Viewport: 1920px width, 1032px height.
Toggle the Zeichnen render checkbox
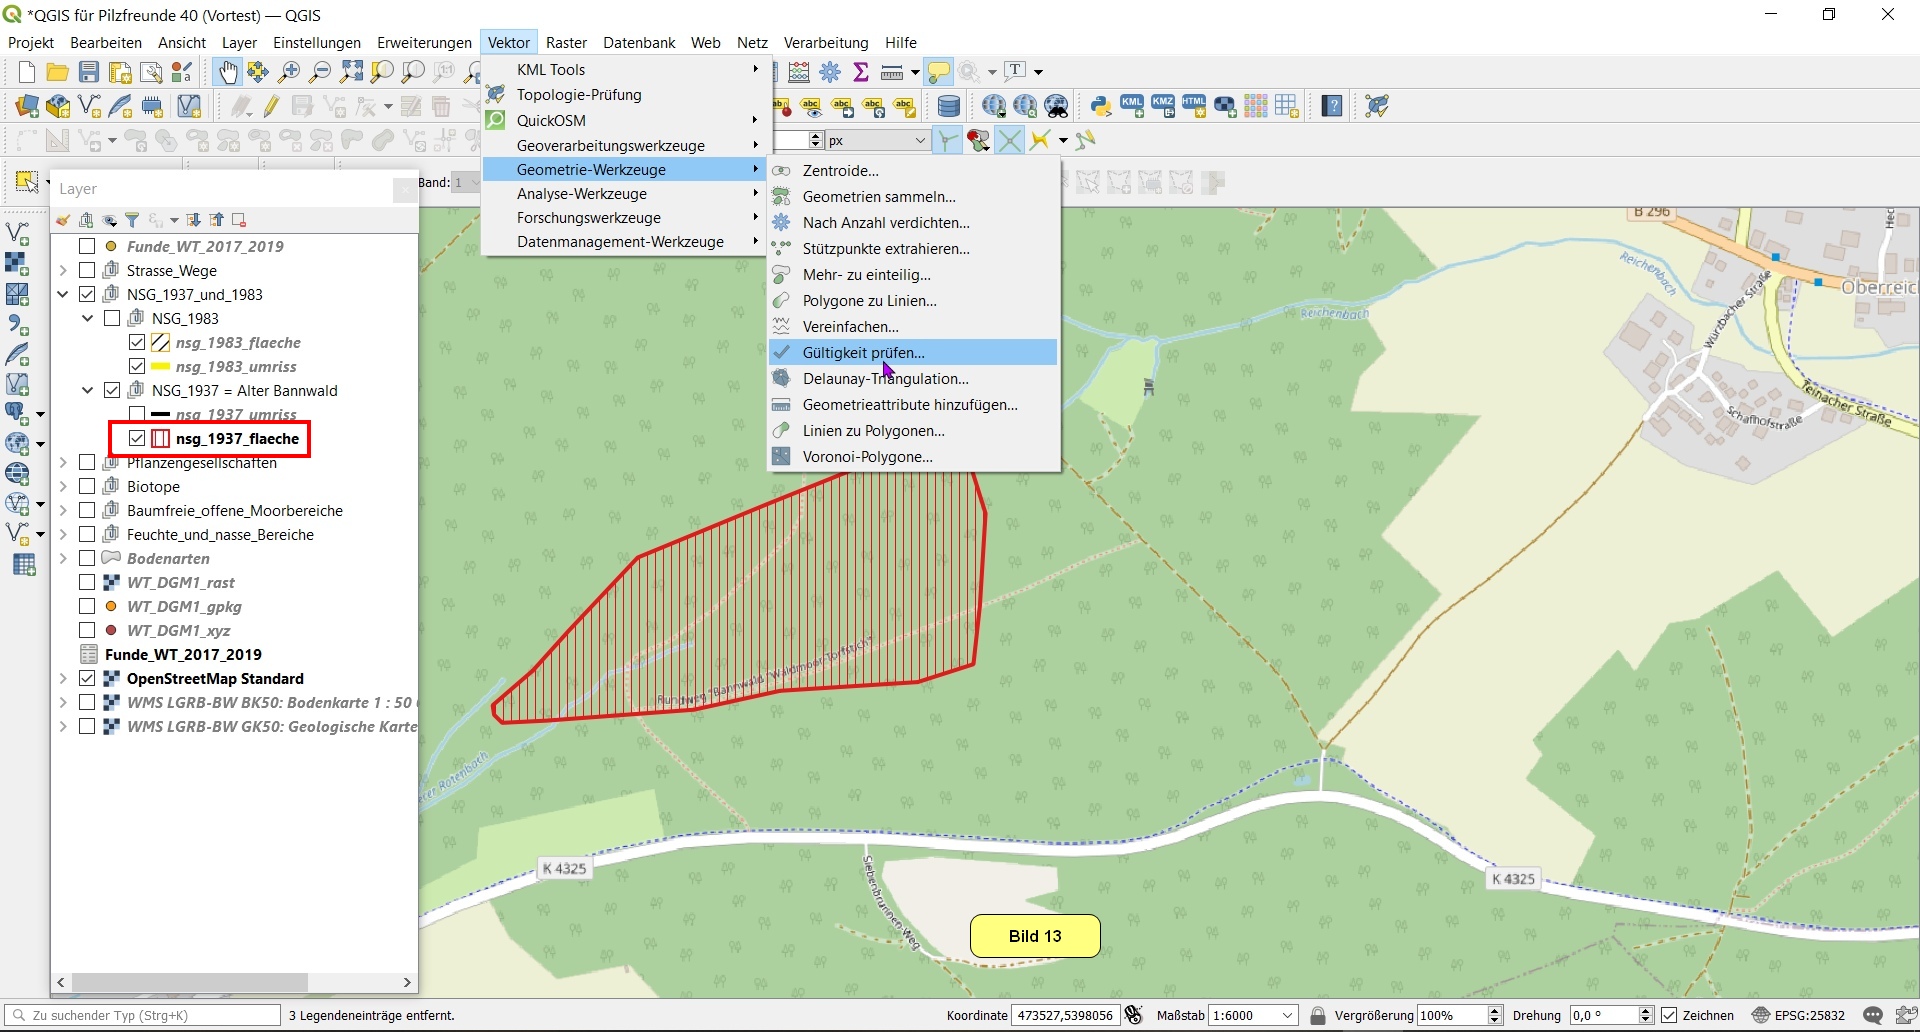1669,1016
